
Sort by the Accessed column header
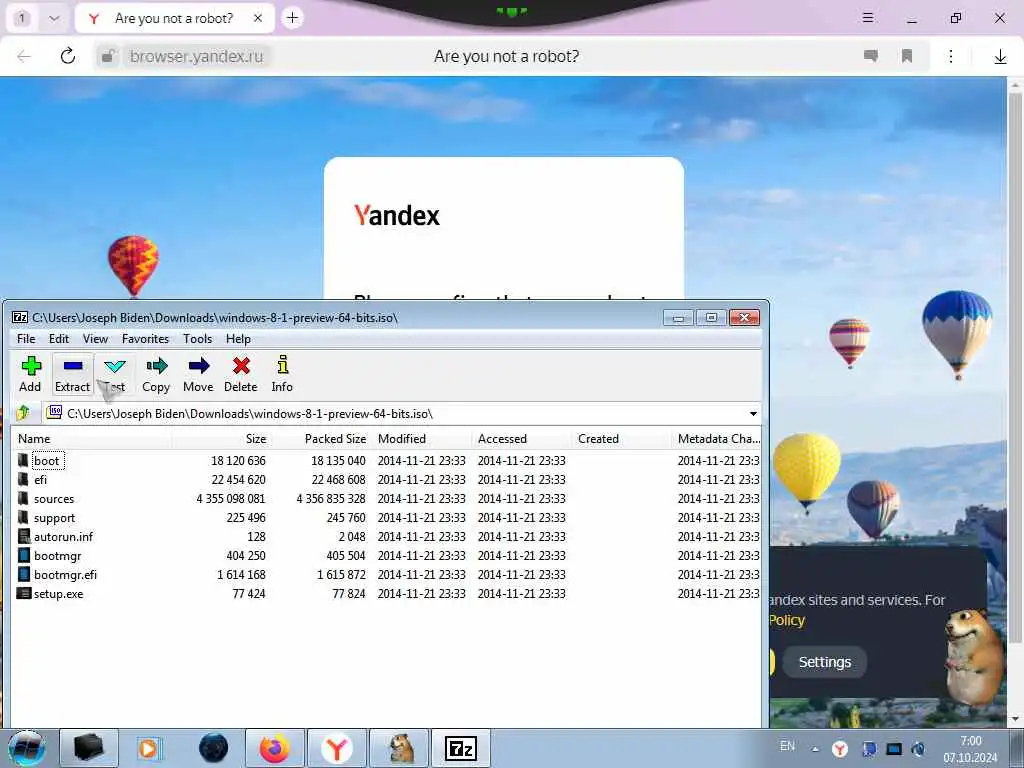[521, 439]
